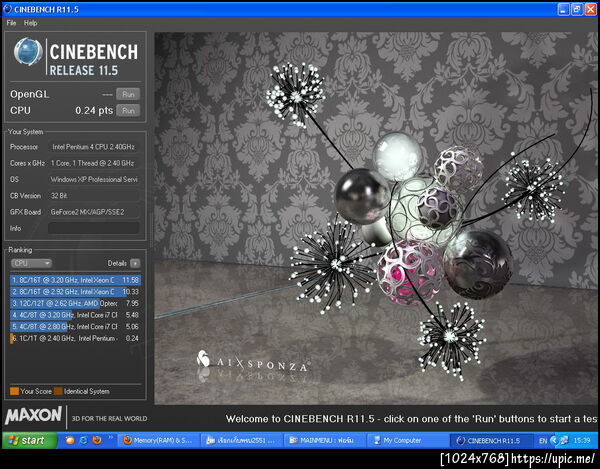This screenshot has width=600, height=469.
Task: Select ranking row 6 Pentium 0.24
Action: 75,338
